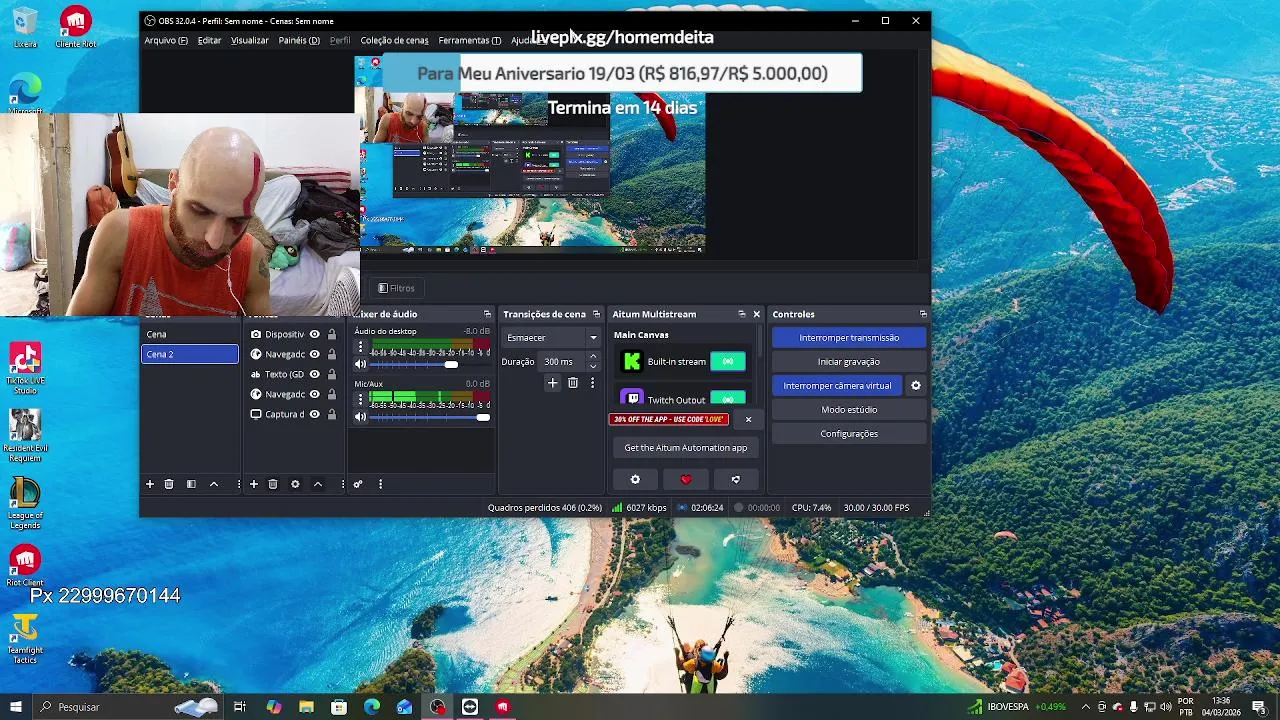The image size is (1280, 720).
Task: Open the Visualizar menu
Action: pos(249,40)
